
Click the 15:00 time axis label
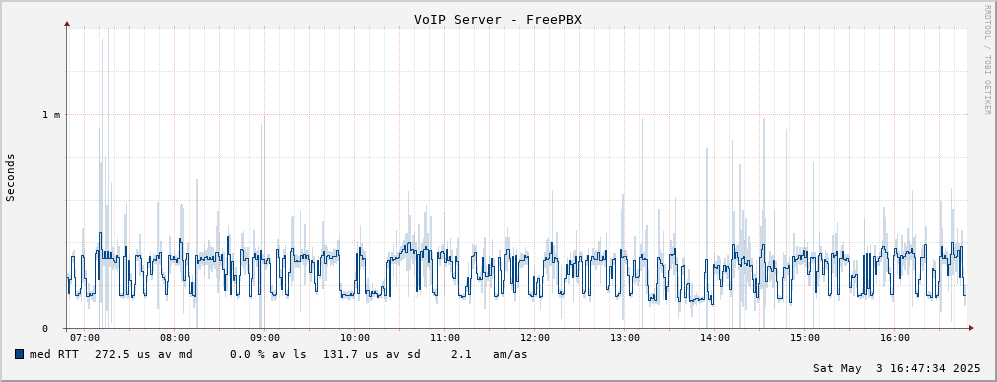coord(805,338)
